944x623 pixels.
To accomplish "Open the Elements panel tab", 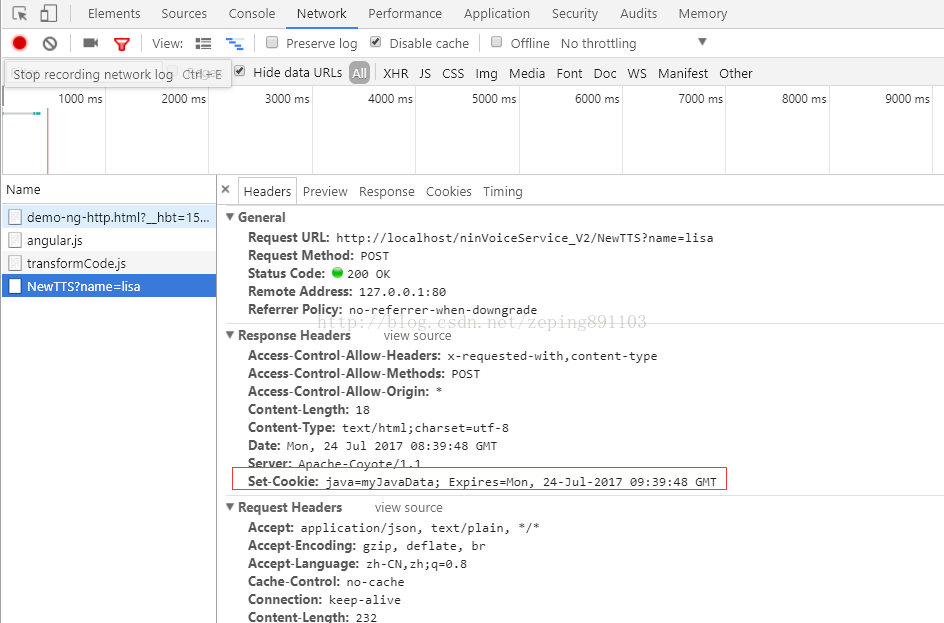I will point(114,13).
